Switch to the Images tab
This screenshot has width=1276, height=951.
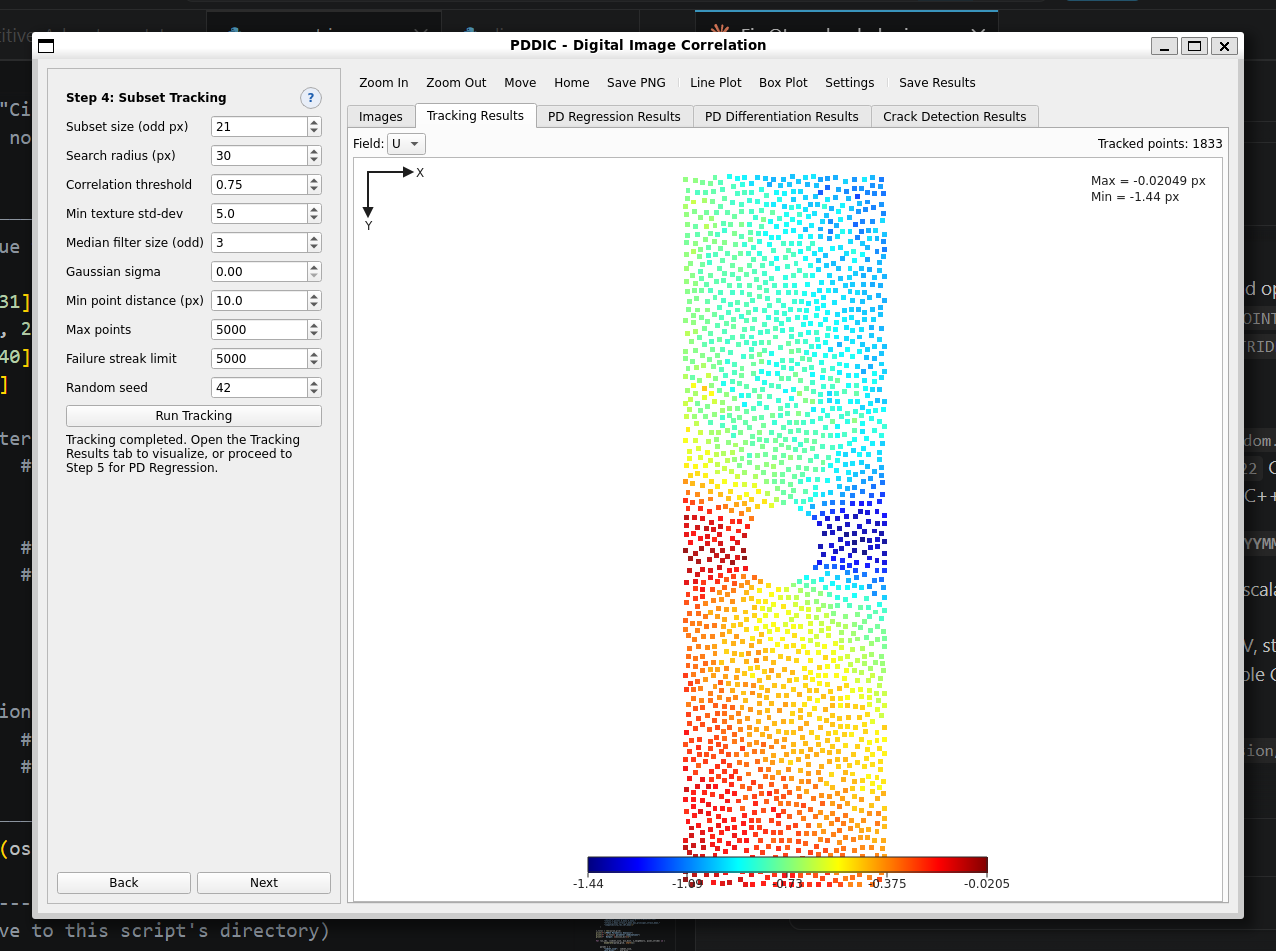coord(381,117)
